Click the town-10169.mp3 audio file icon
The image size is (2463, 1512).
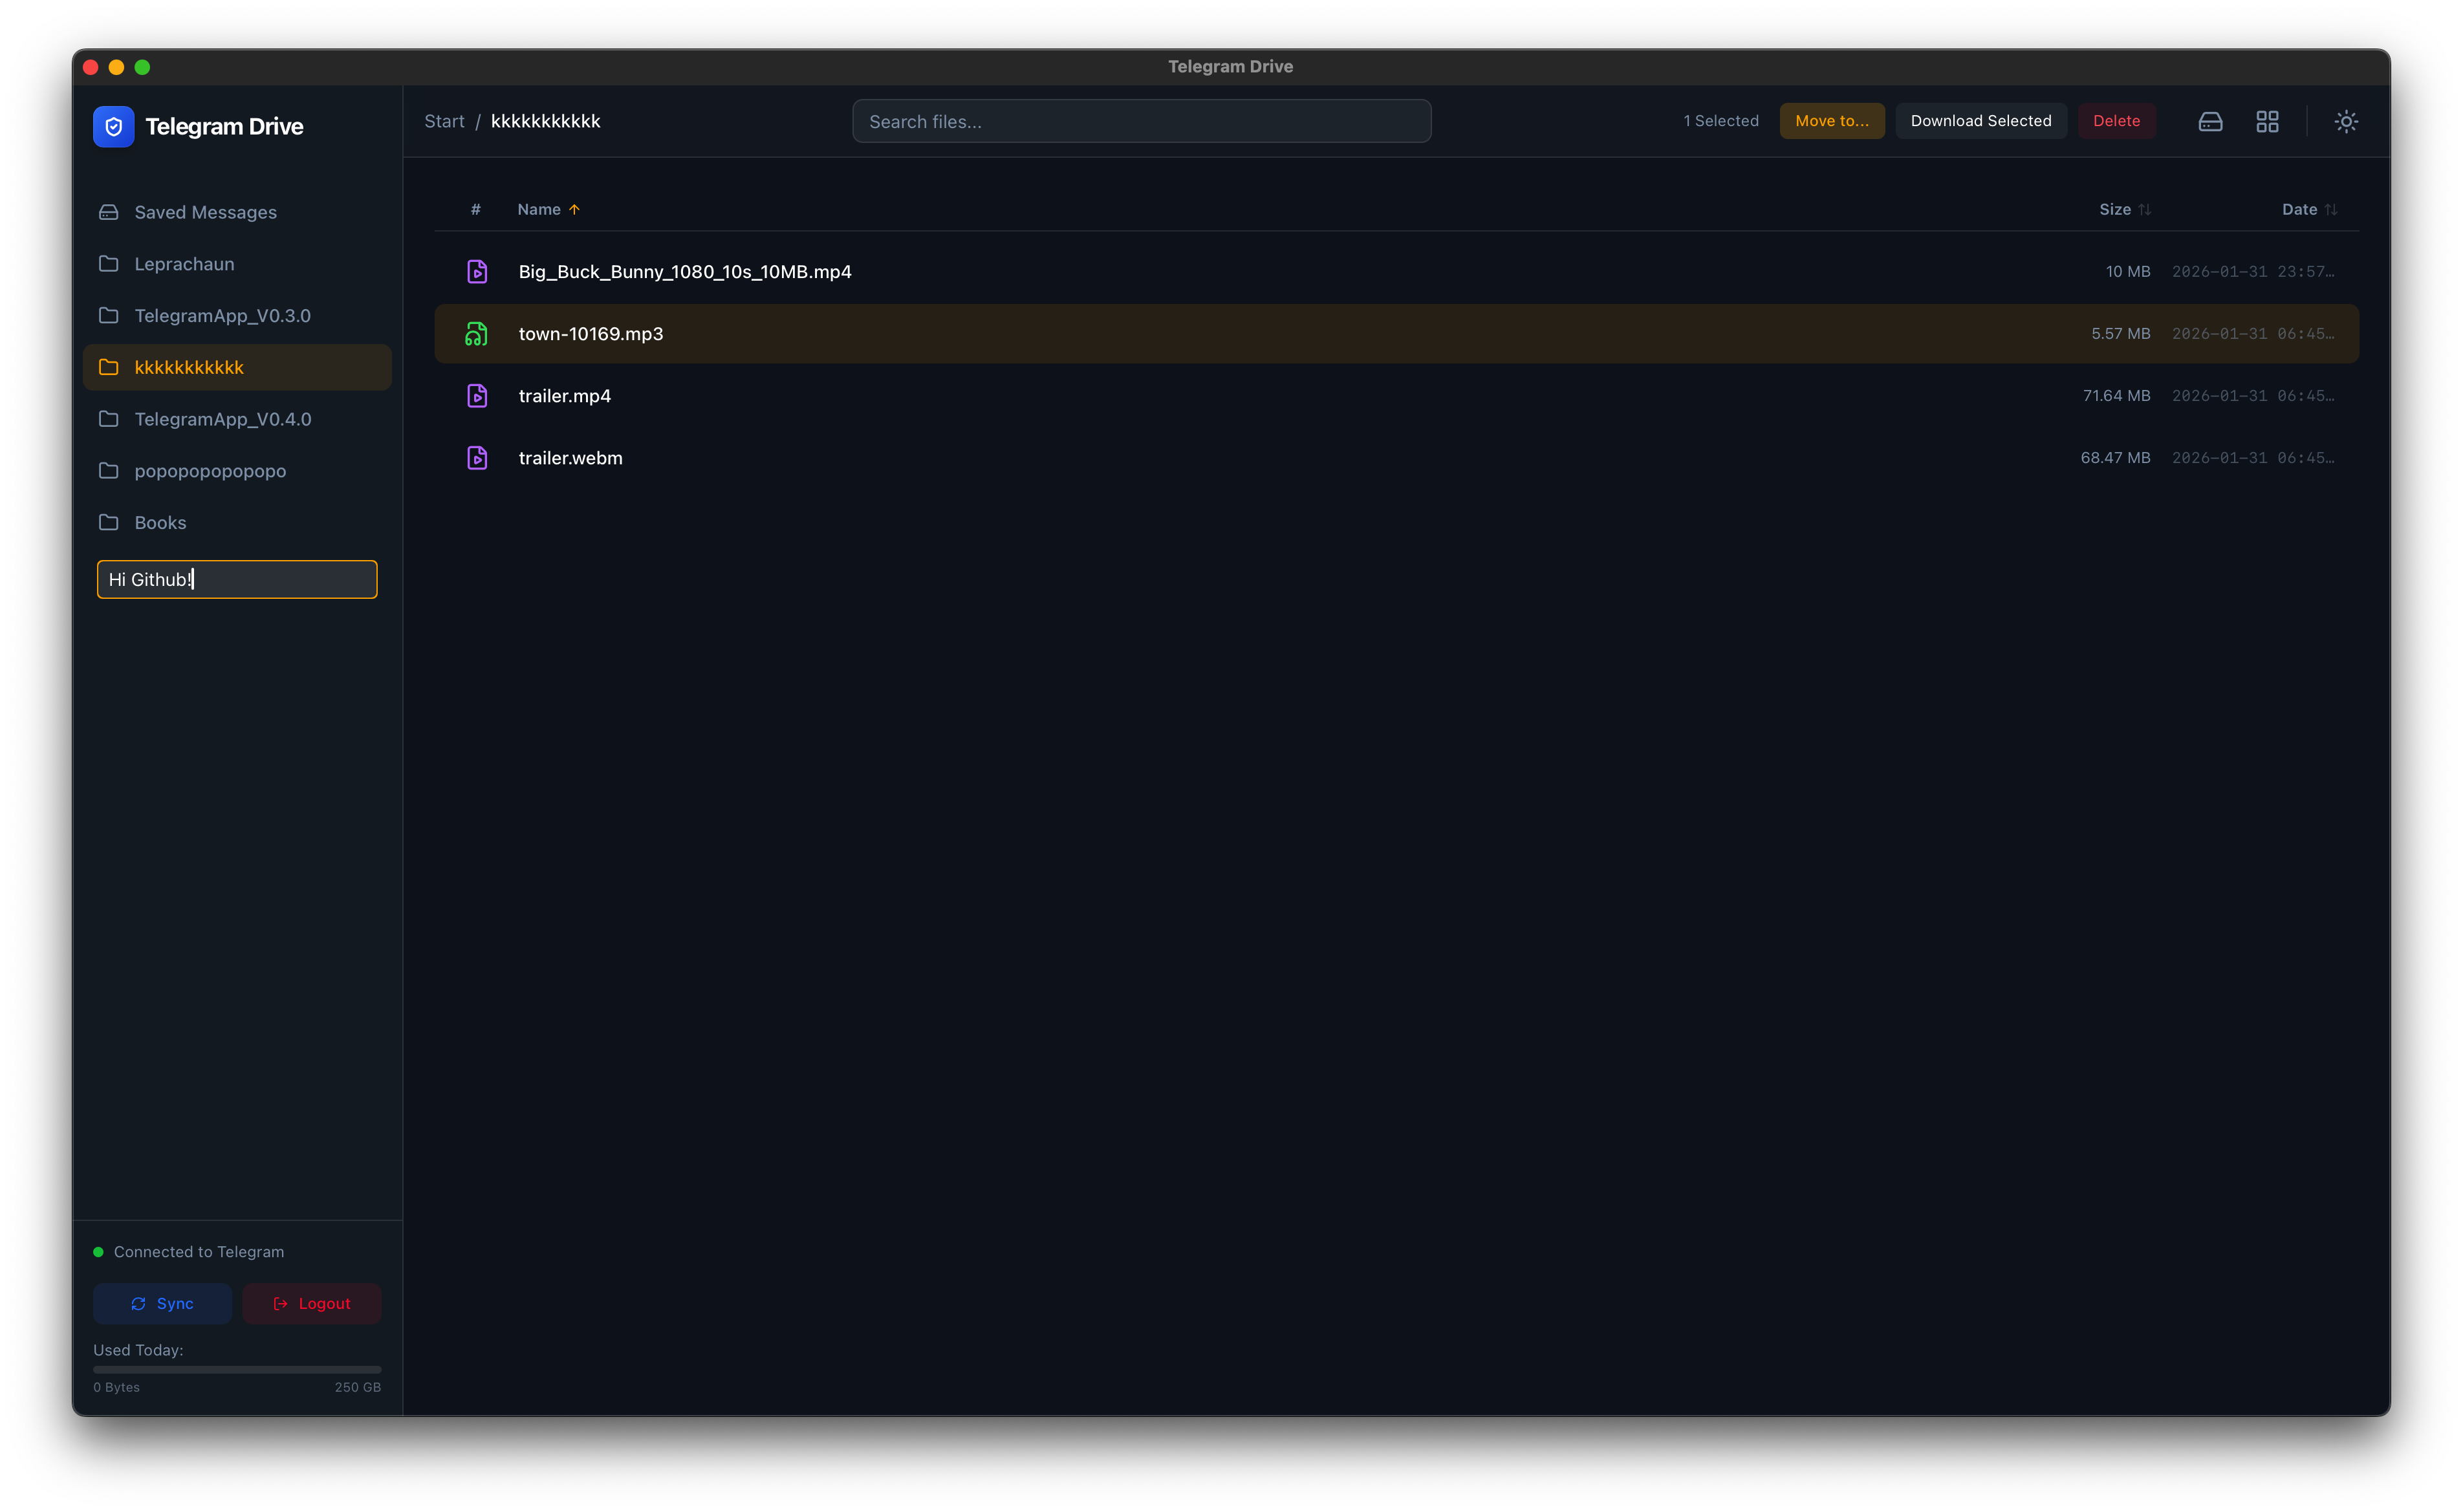(x=477, y=334)
